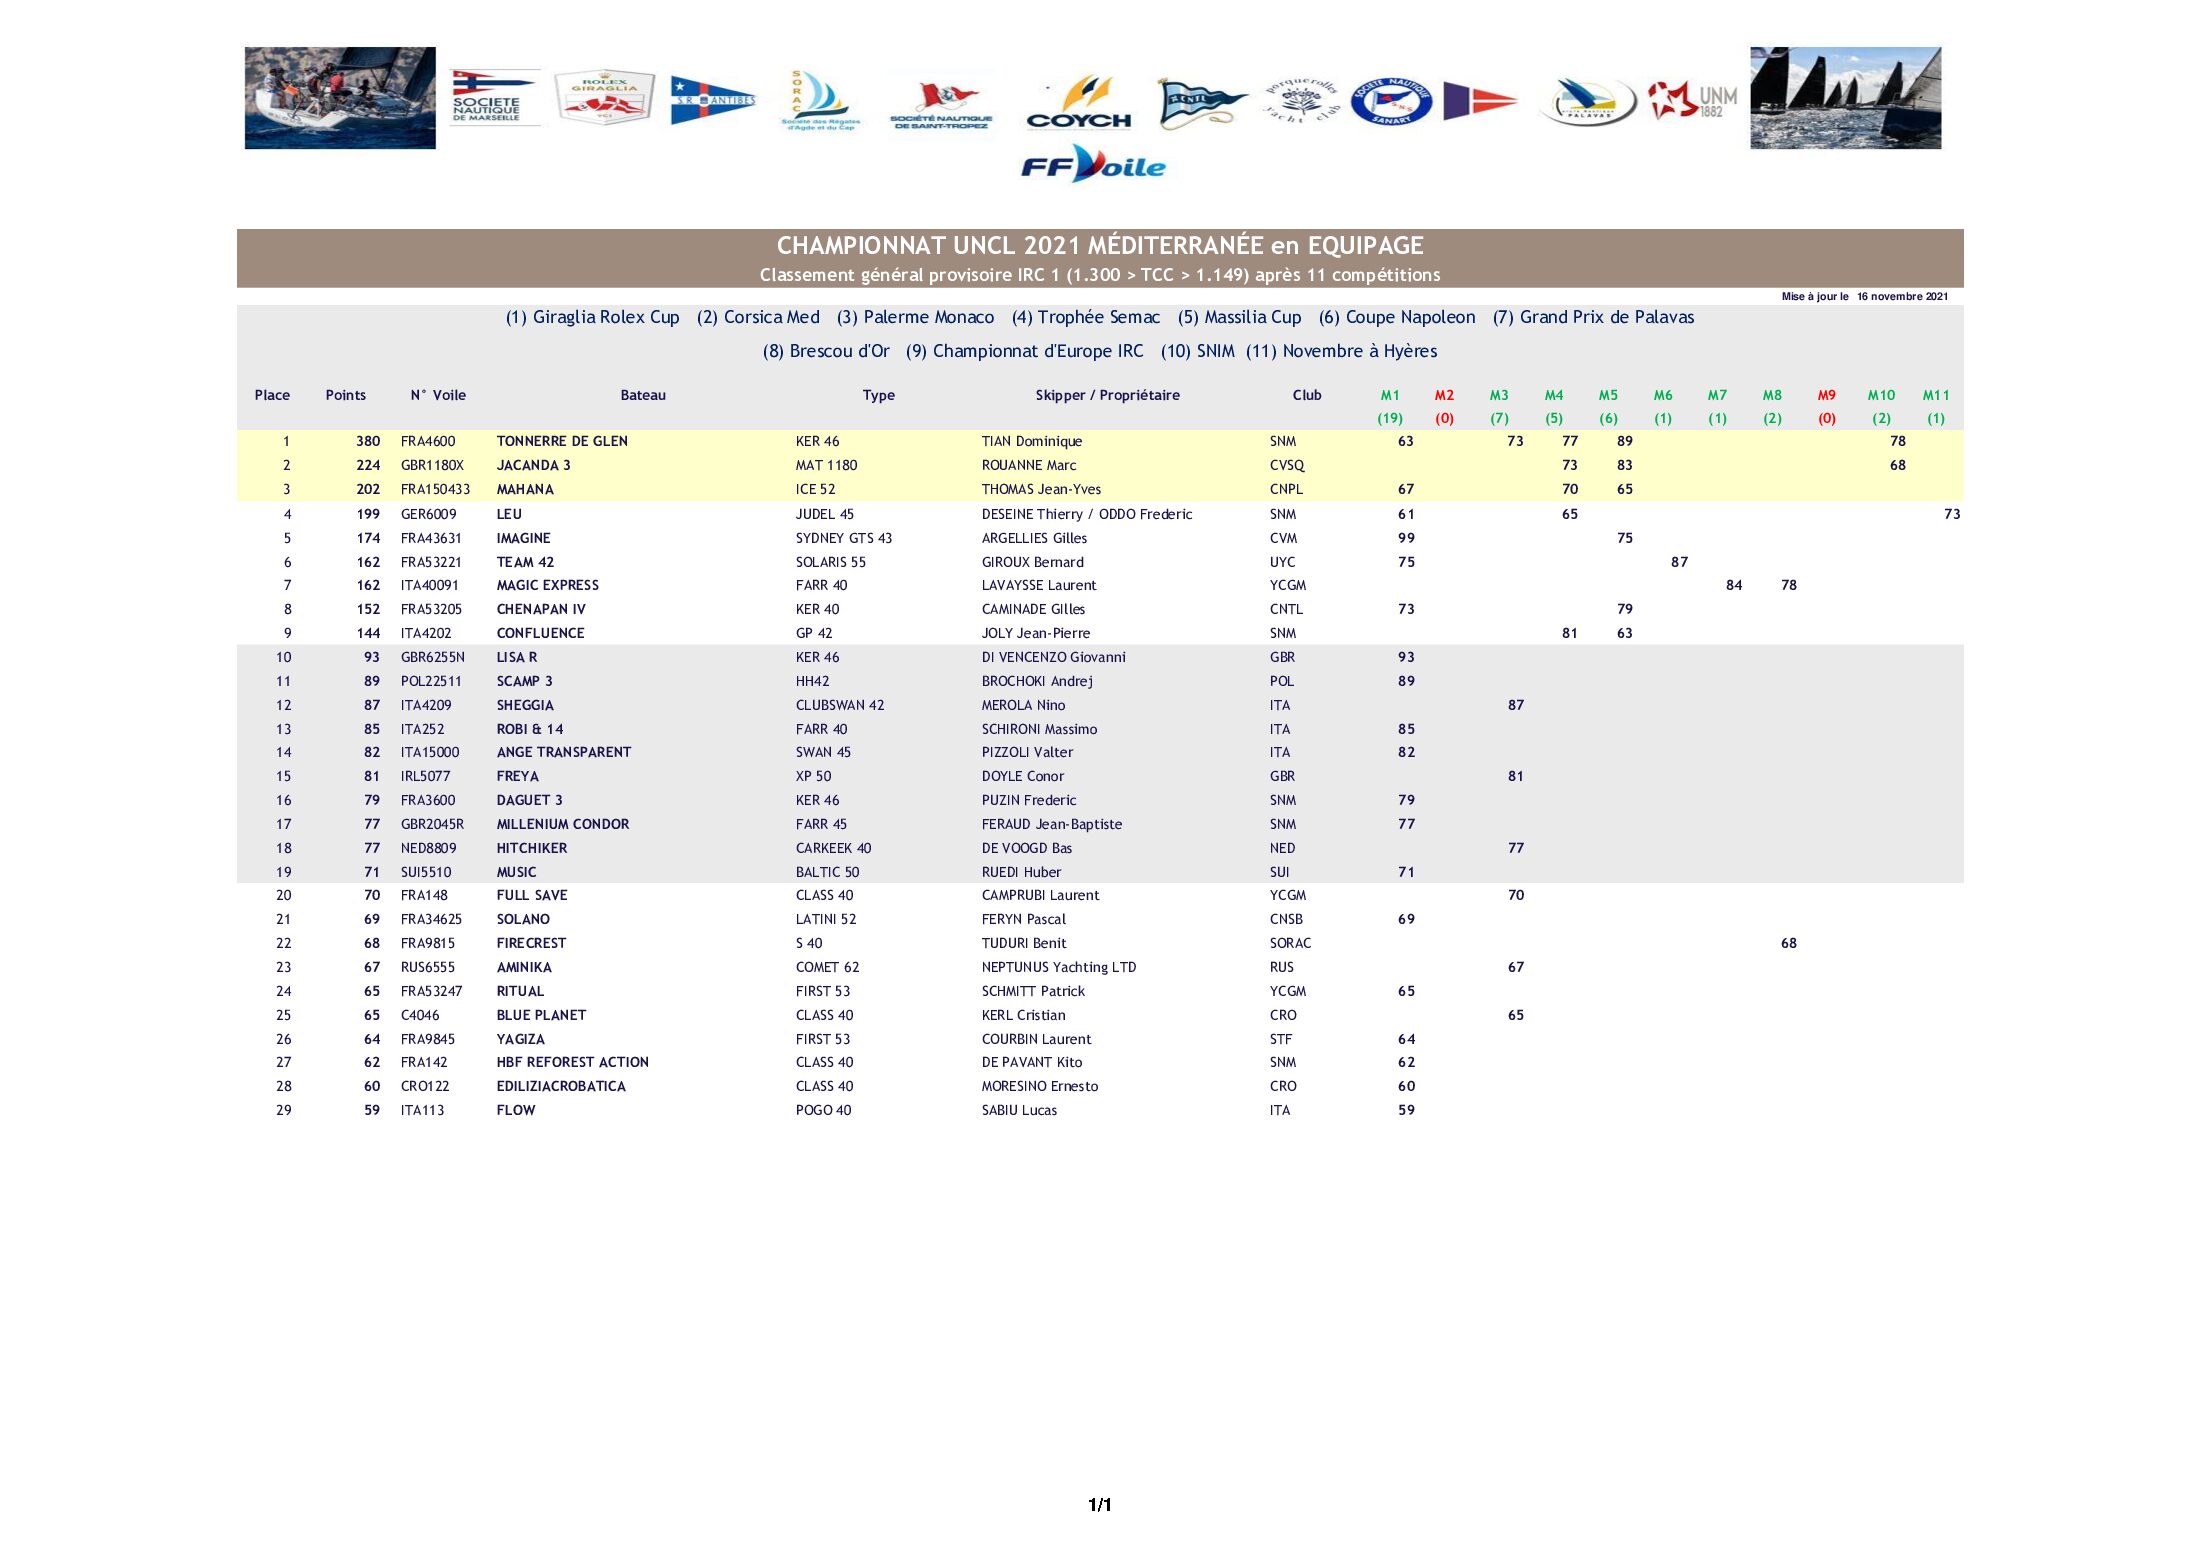Click the JACANDA 3 boat name

click(x=533, y=465)
